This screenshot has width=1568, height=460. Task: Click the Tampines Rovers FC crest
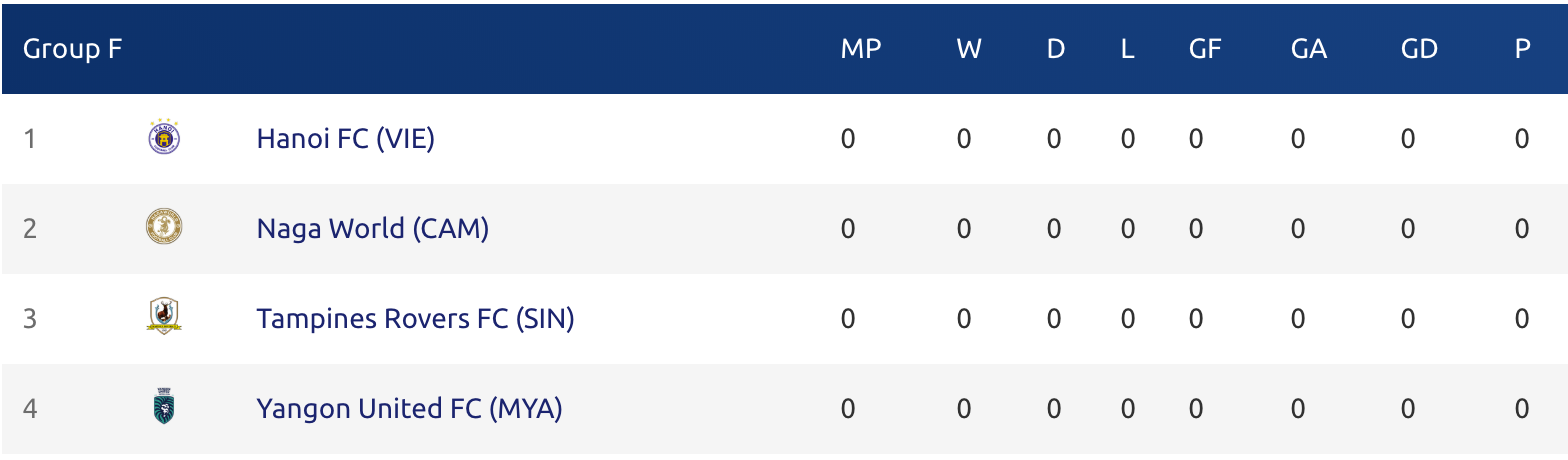click(164, 317)
